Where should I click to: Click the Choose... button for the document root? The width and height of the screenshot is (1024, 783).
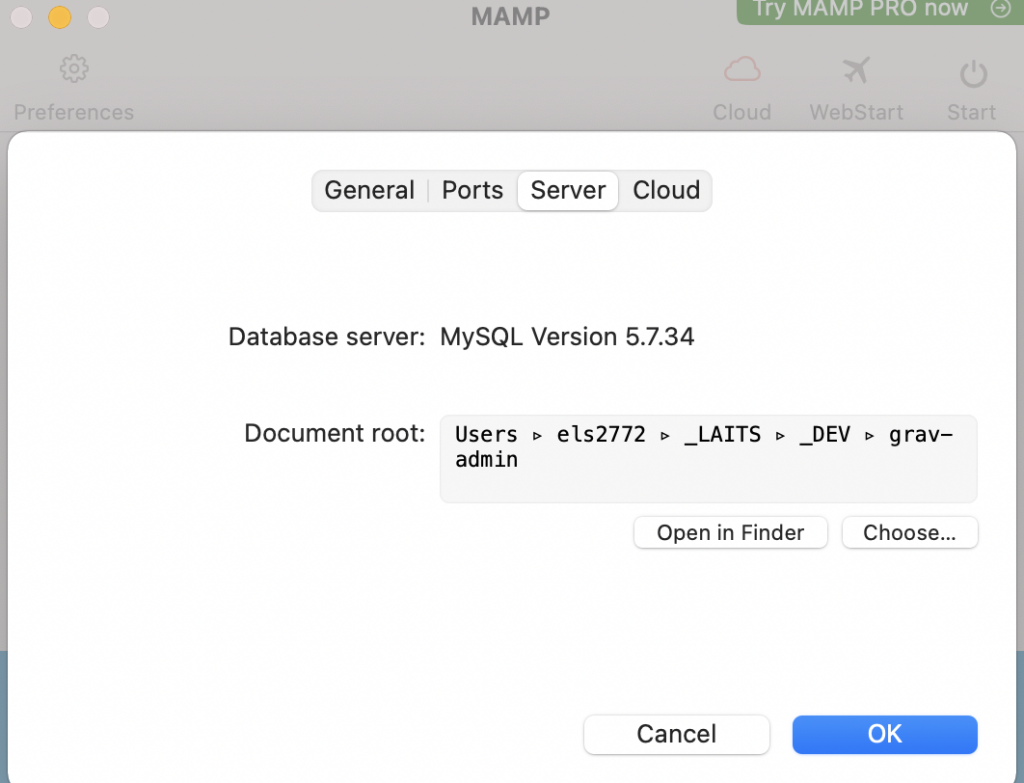pyautogui.click(x=910, y=532)
